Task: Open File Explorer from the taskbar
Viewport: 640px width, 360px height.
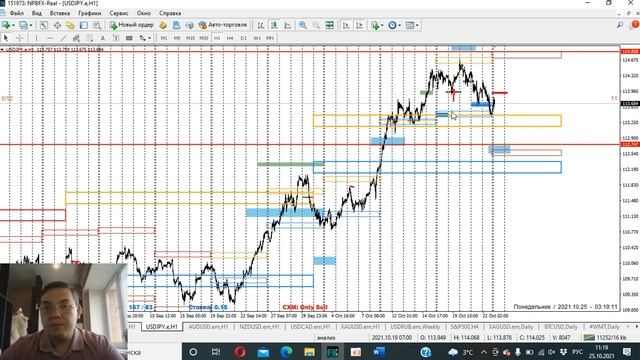Action: pos(309,351)
